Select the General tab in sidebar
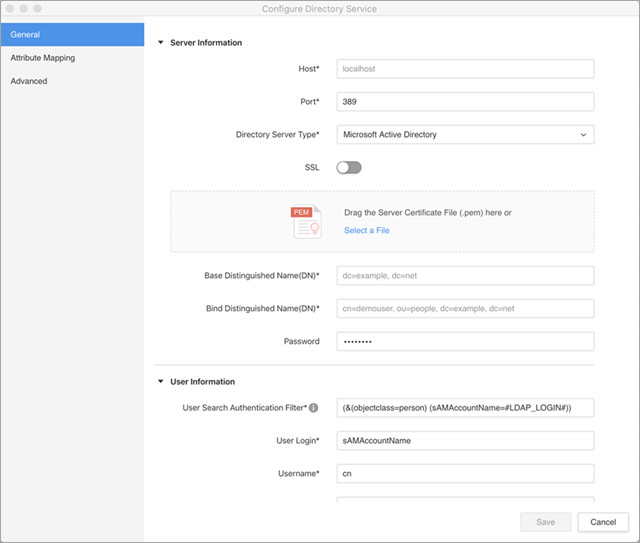This screenshot has height=543, width=640. [x=72, y=35]
